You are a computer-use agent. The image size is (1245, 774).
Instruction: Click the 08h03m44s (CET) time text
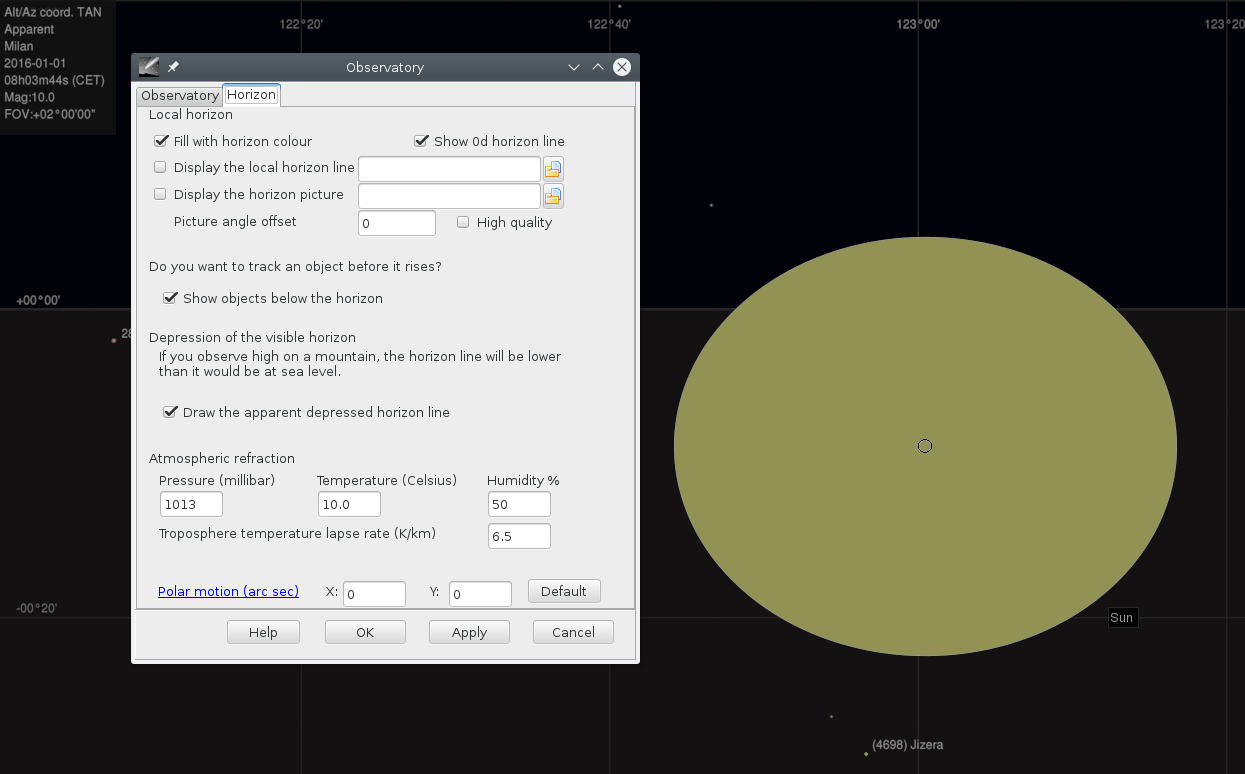click(55, 80)
